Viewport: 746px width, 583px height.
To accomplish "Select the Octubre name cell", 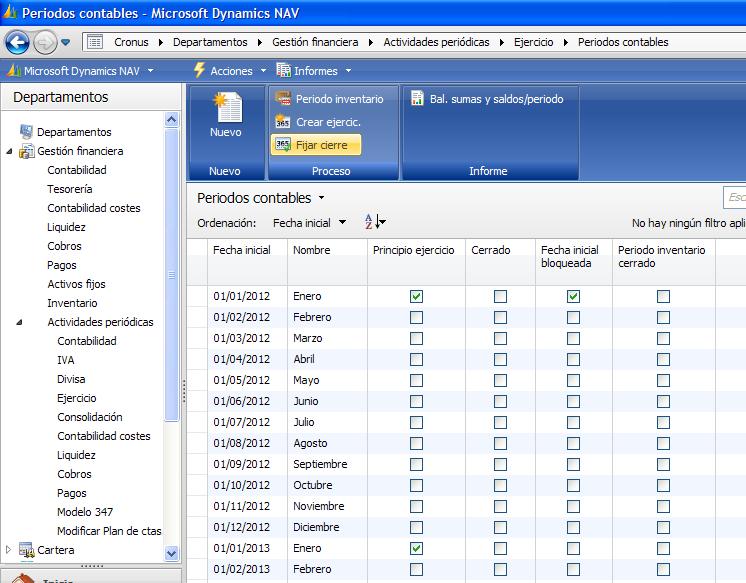I will [x=327, y=485].
